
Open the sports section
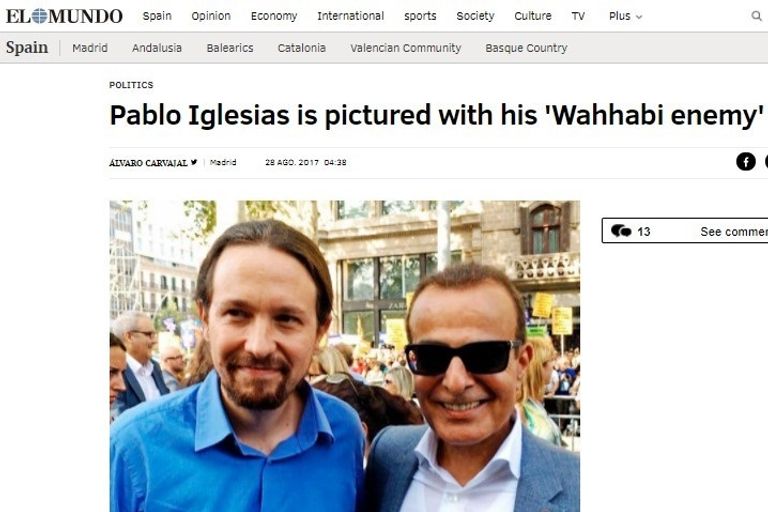[420, 16]
